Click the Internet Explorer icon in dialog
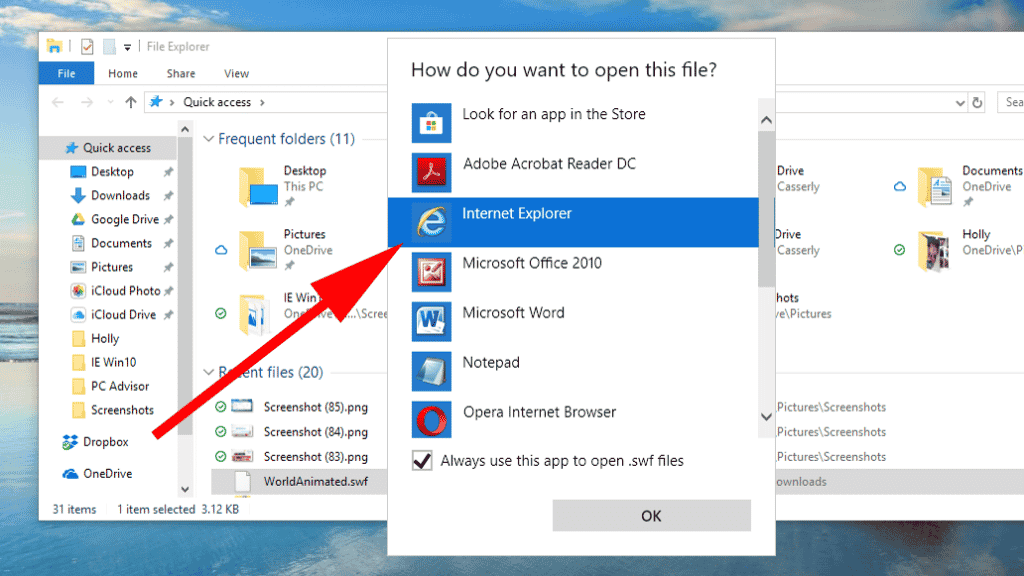Viewport: 1024px width, 576px height. tap(431, 222)
